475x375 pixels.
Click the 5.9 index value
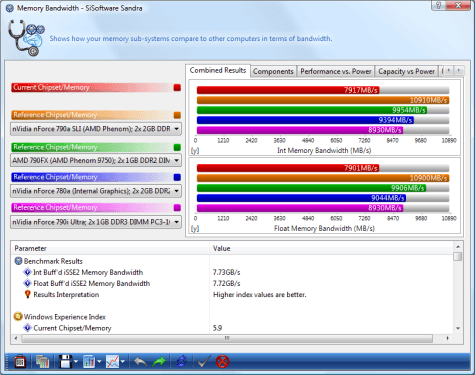[x=217, y=328]
